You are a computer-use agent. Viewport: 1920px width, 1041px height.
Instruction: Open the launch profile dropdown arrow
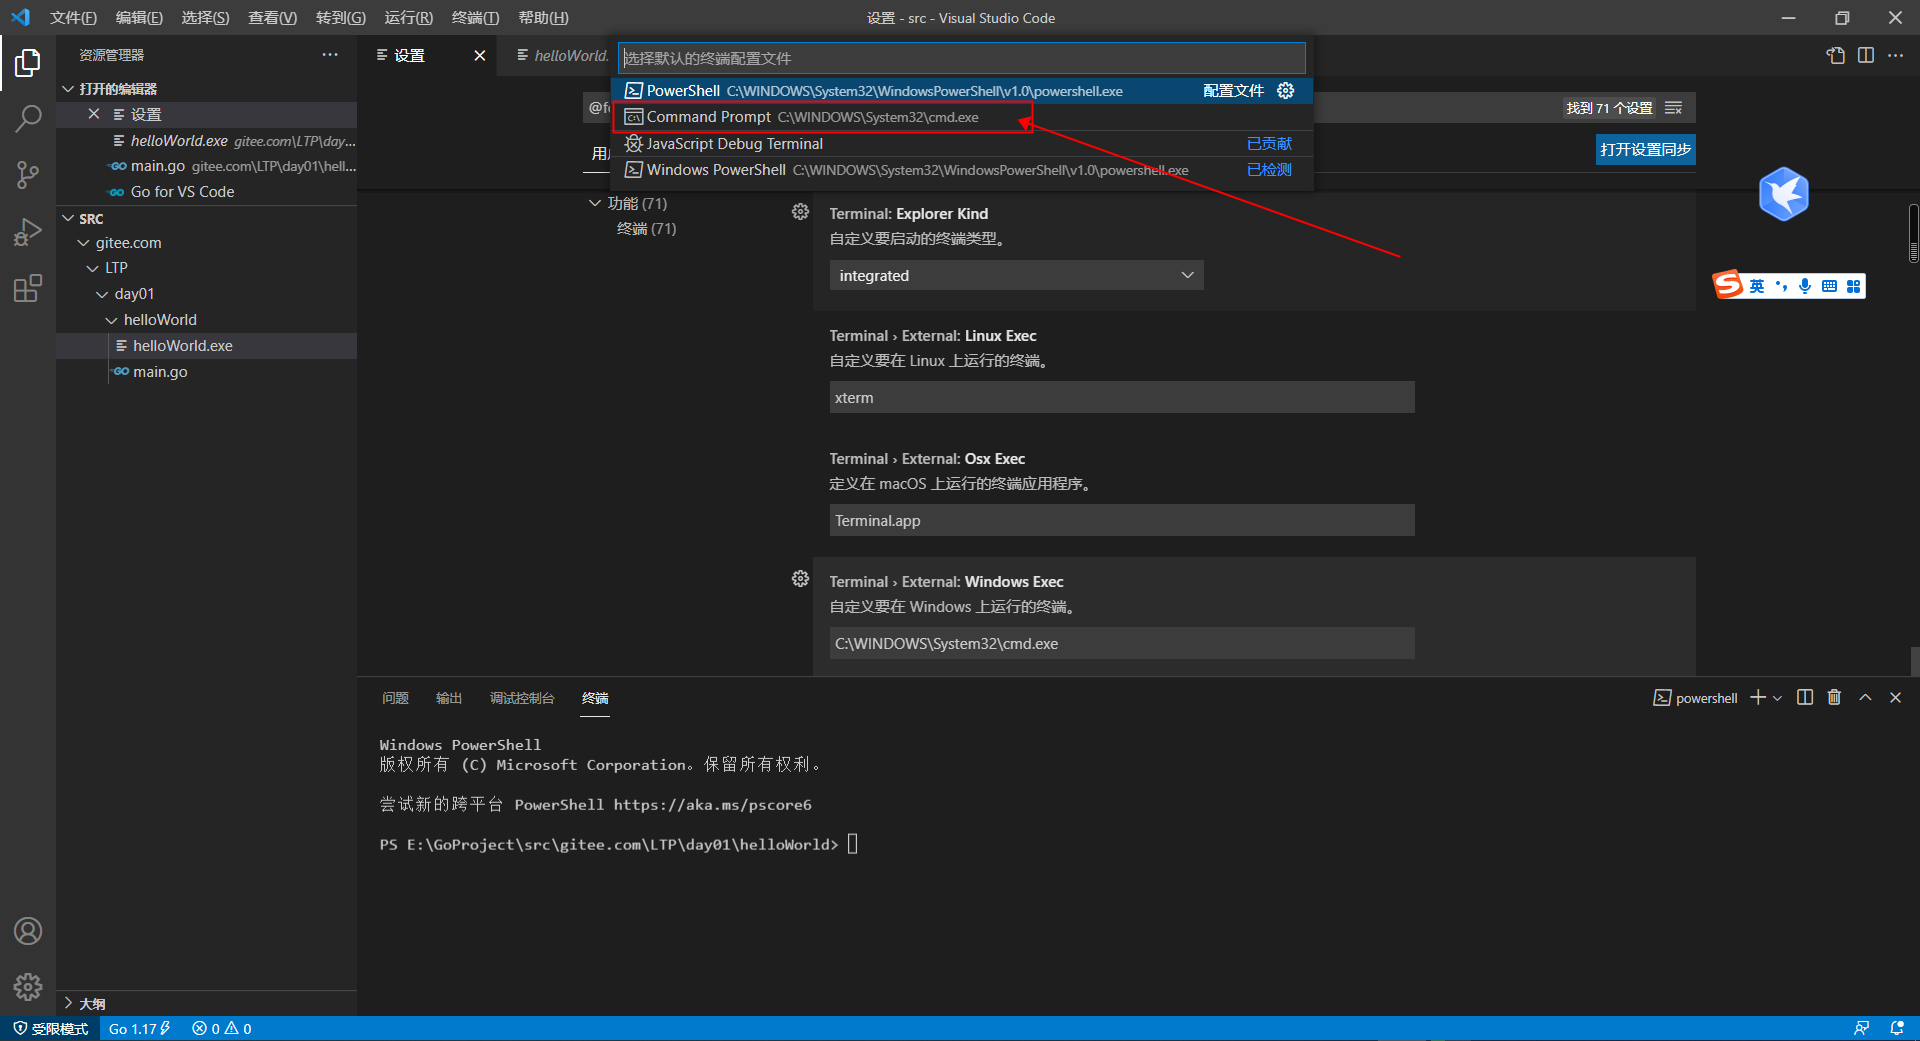(1777, 698)
